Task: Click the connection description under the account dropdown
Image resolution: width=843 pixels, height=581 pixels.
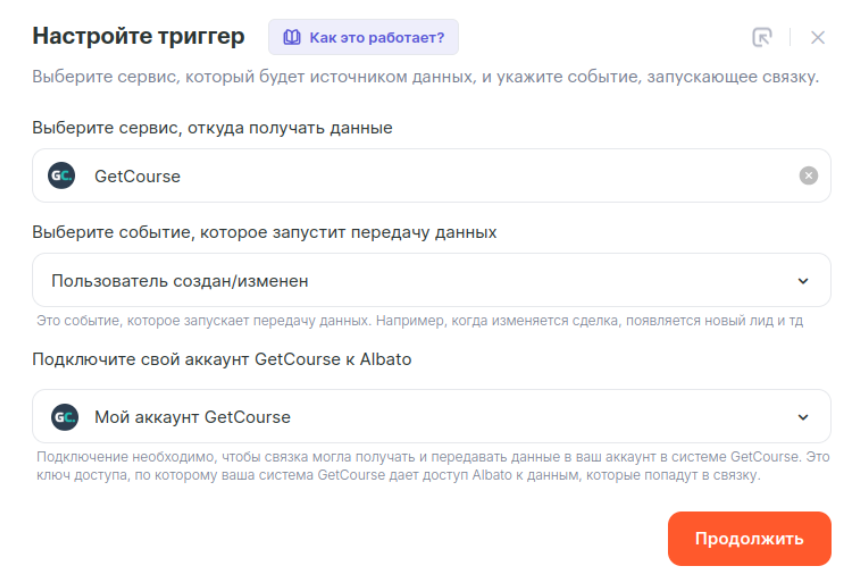Action: pos(430,465)
